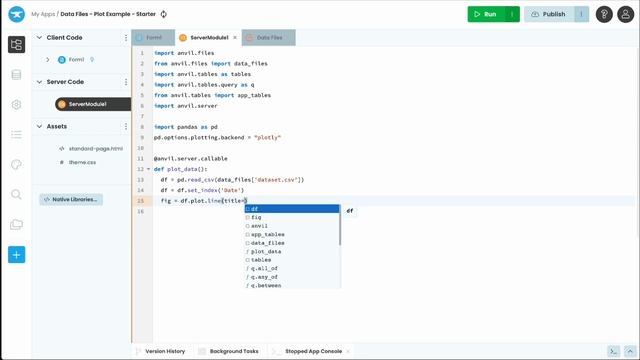
Task: Open the Anvil logo home icon
Action: point(16,14)
